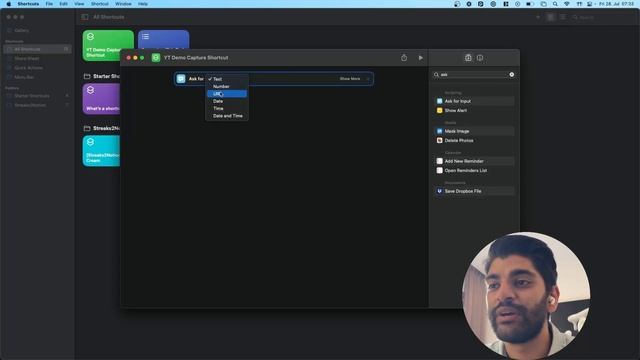Select Text in the input type menu

(x=227, y=79)
